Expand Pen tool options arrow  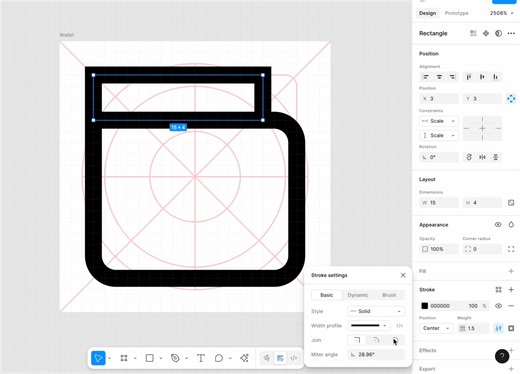click(x=186, y=358)
